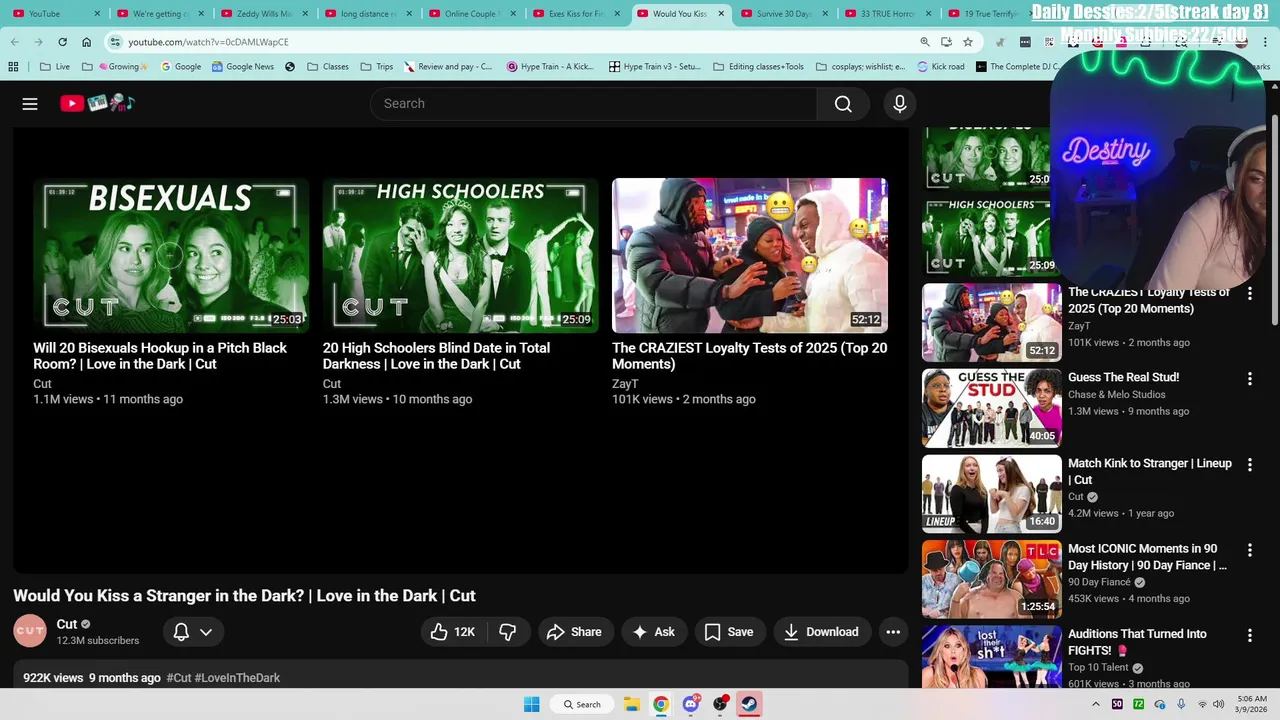Open the Chrome apps grid shortcut

click(x=13, y=67)
